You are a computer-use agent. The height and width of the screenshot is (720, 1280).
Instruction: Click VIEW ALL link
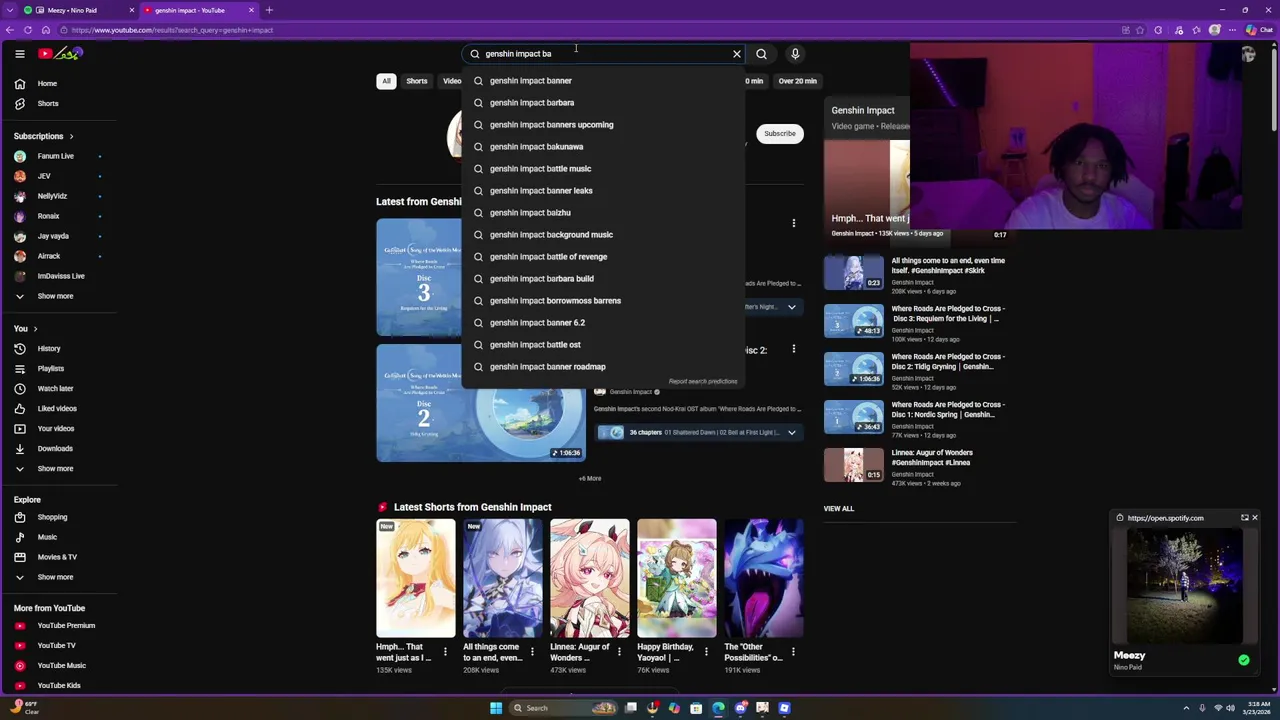pyautogui.click(x=839, y=509)
